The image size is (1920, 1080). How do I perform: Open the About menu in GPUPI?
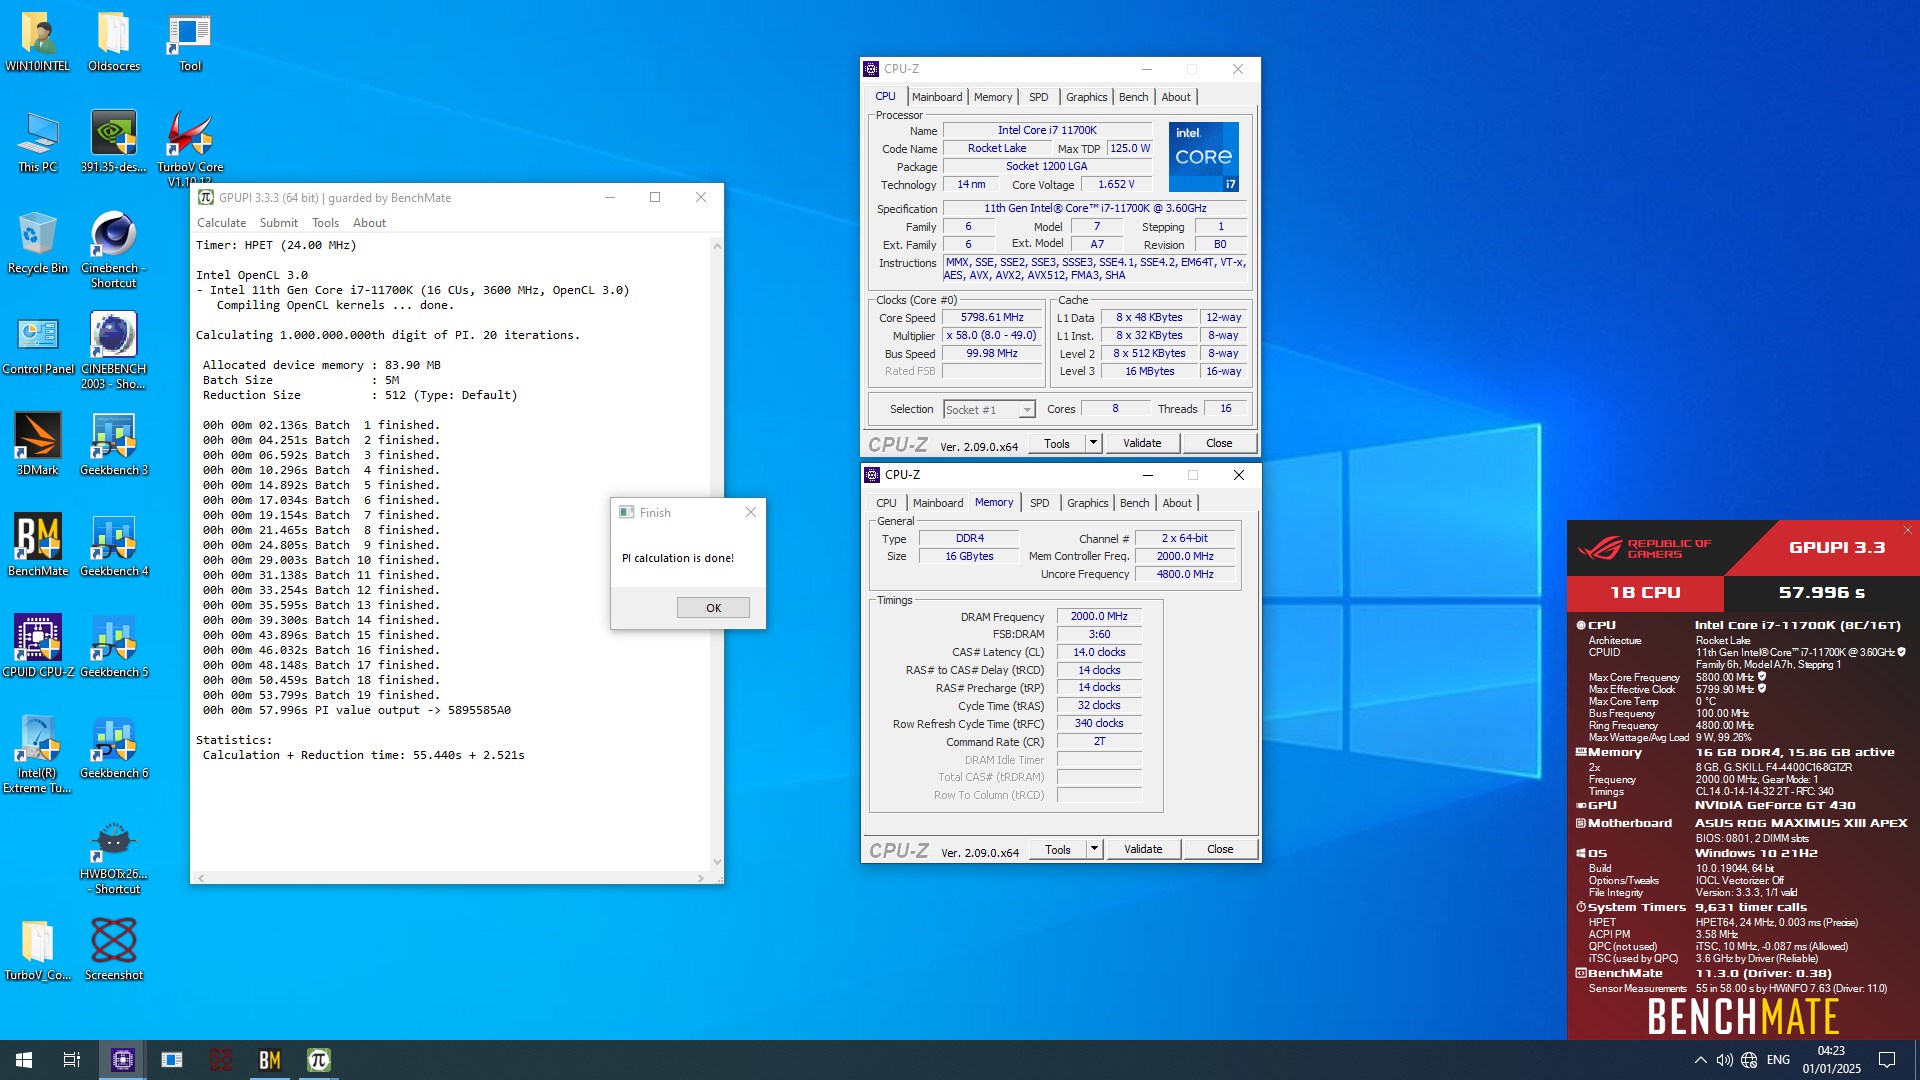[369, 223]
